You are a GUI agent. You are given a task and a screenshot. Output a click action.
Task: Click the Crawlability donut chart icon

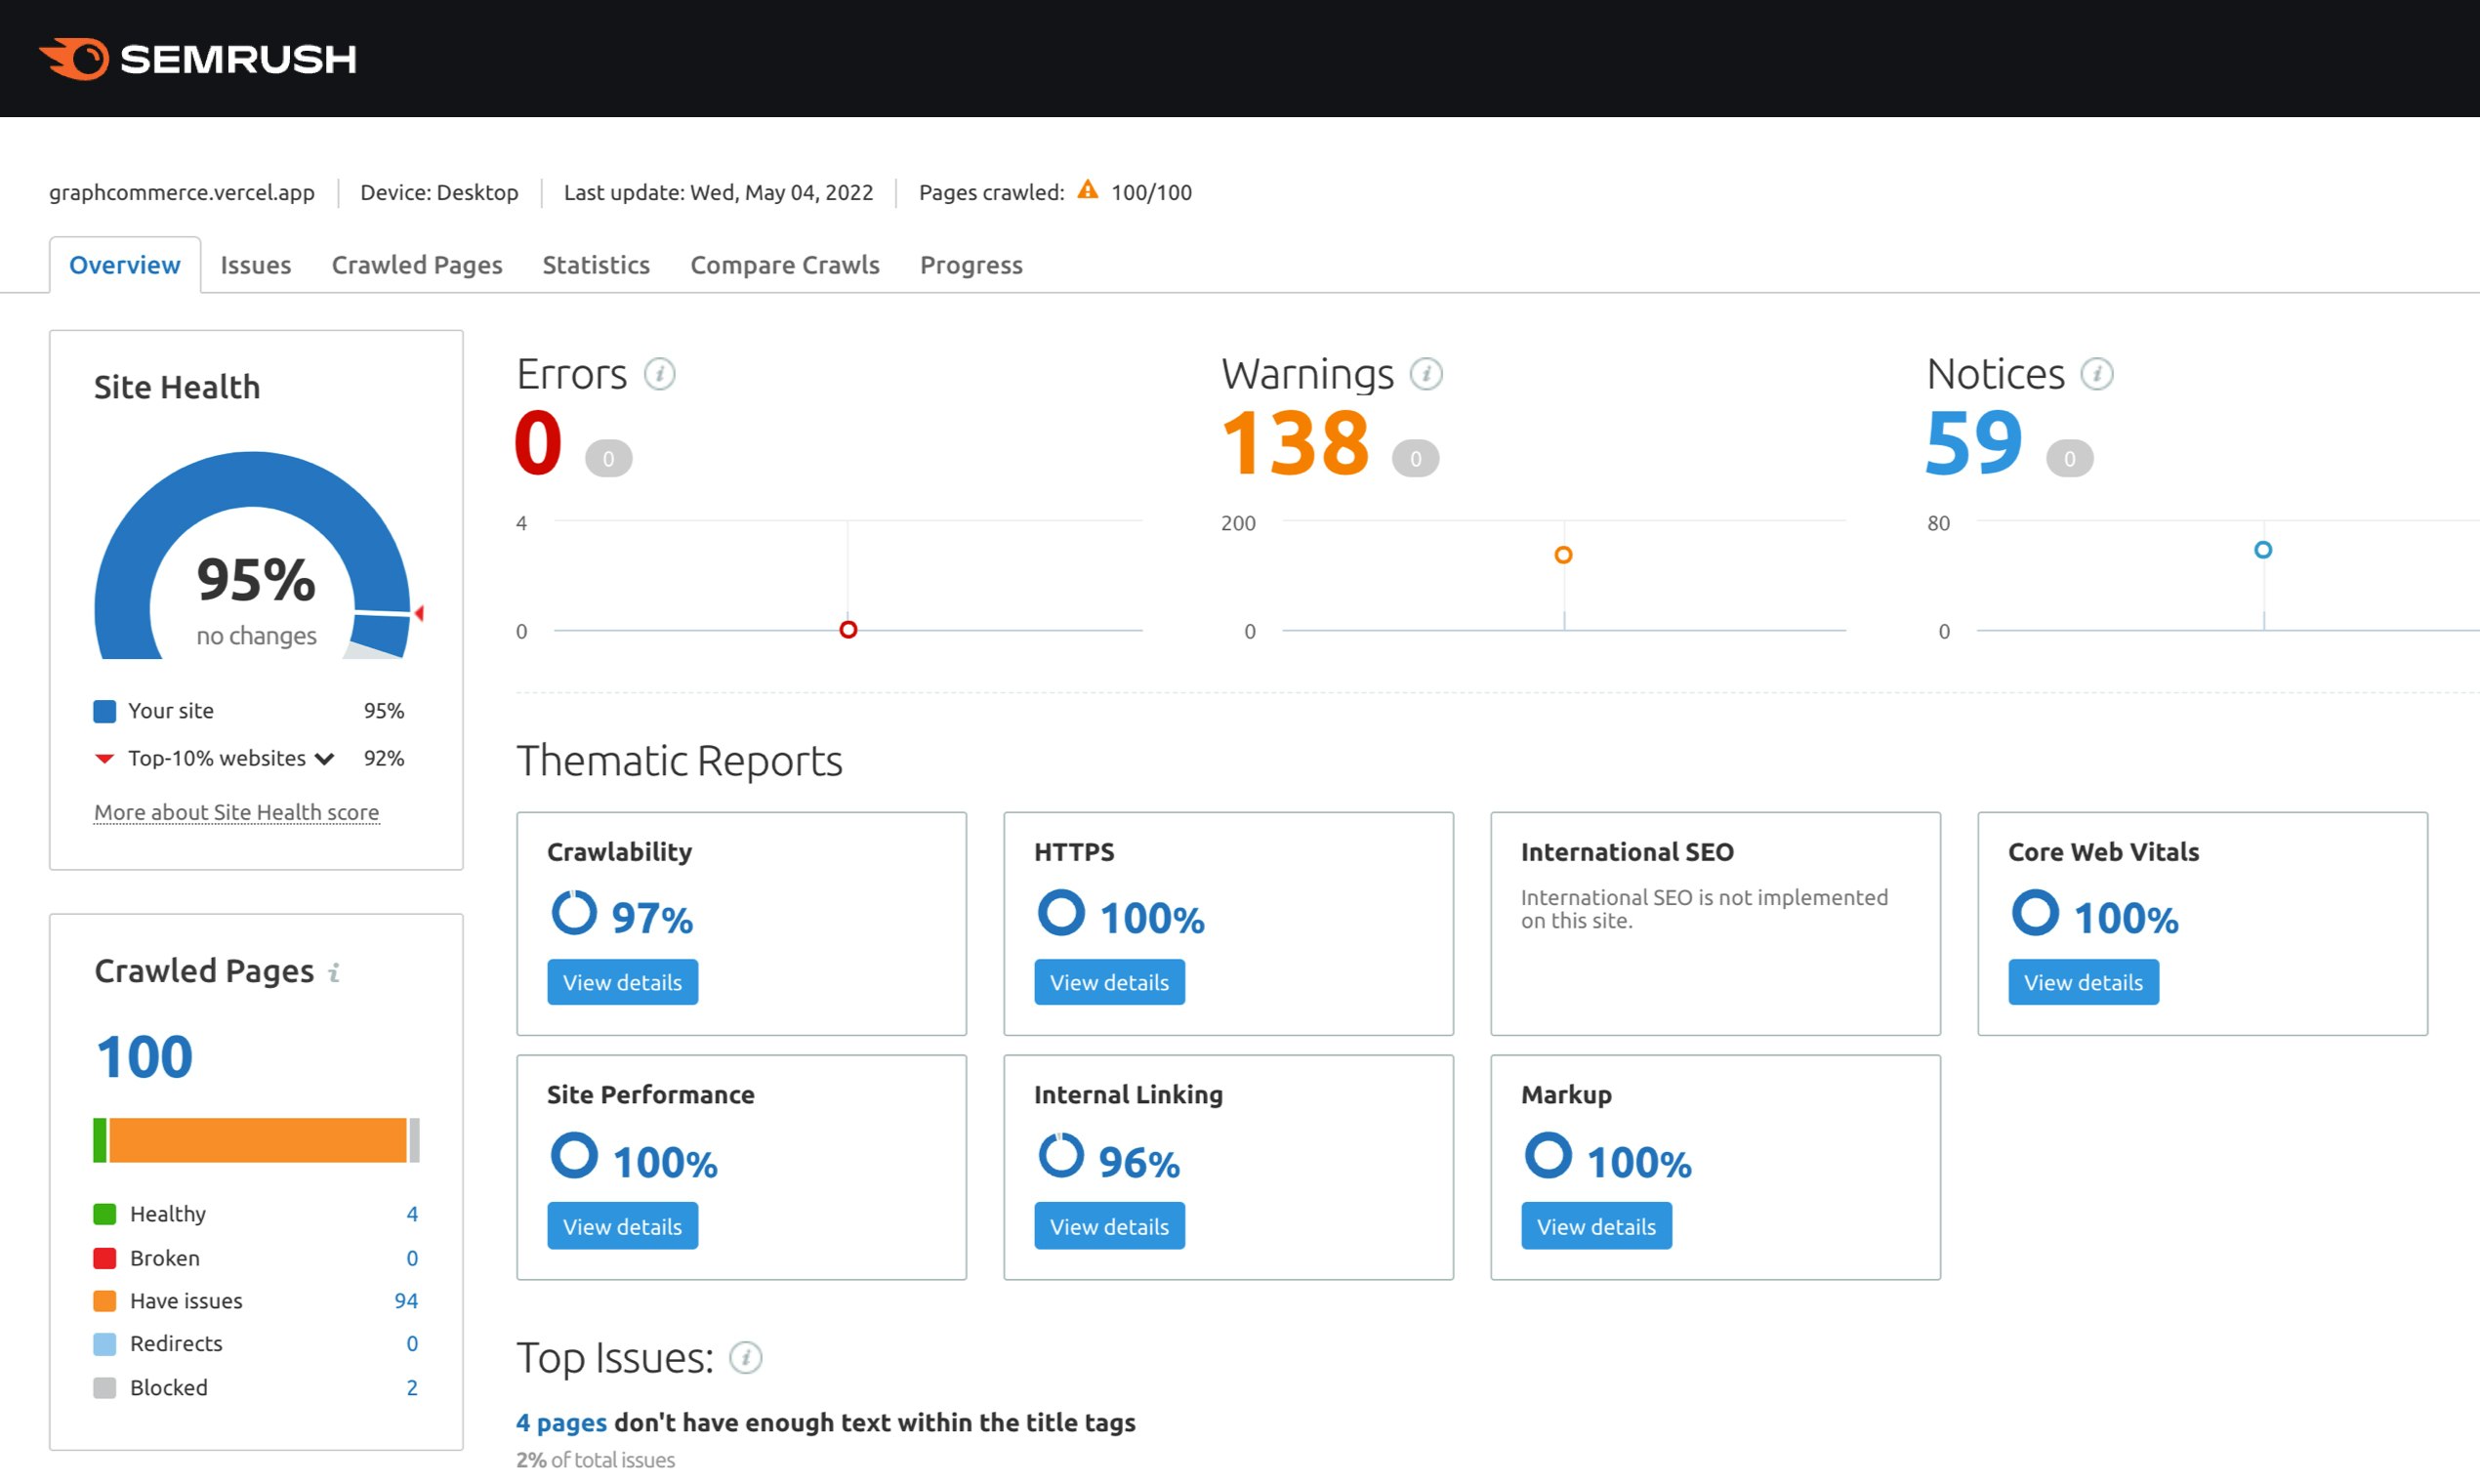574,913
